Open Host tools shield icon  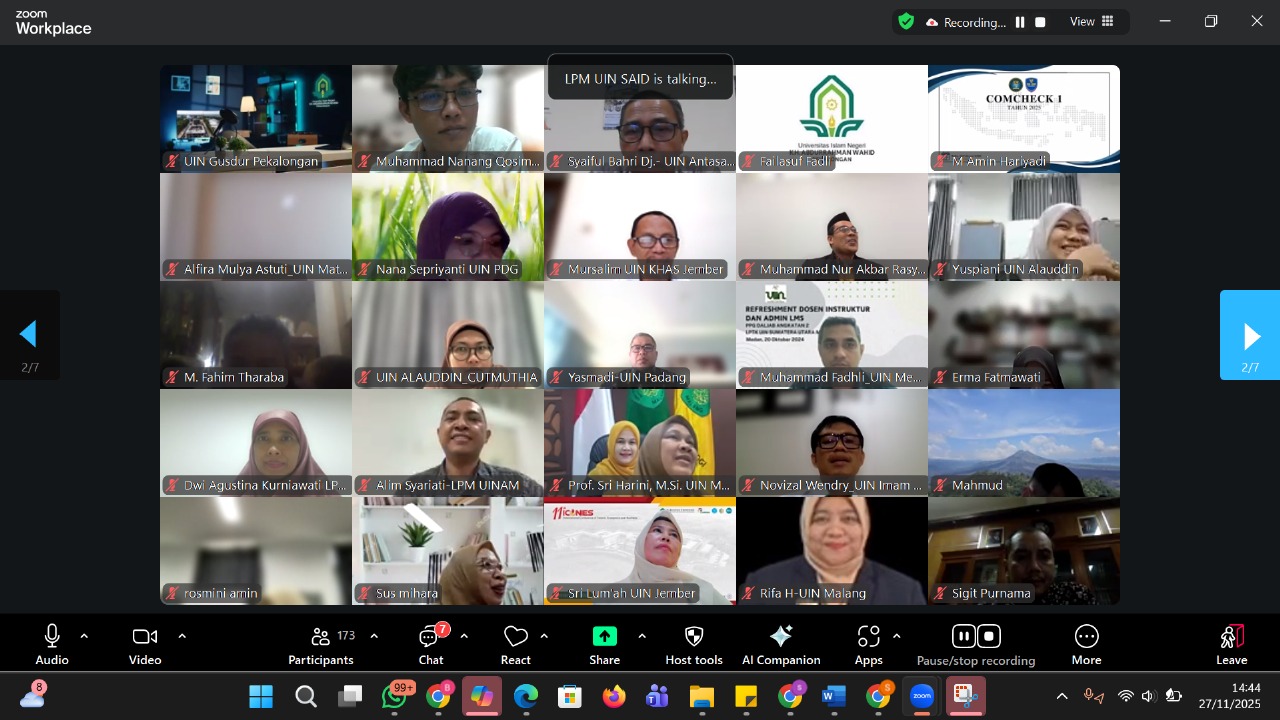[694, 644]
